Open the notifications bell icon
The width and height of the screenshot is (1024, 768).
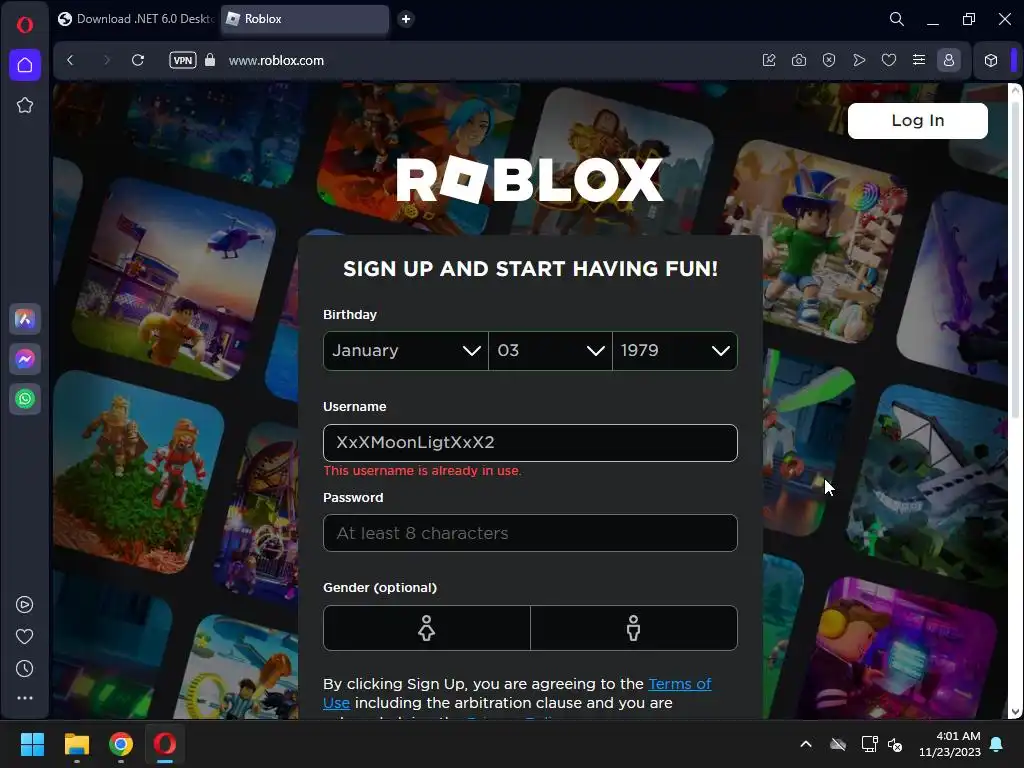click(x=997, y=744)
